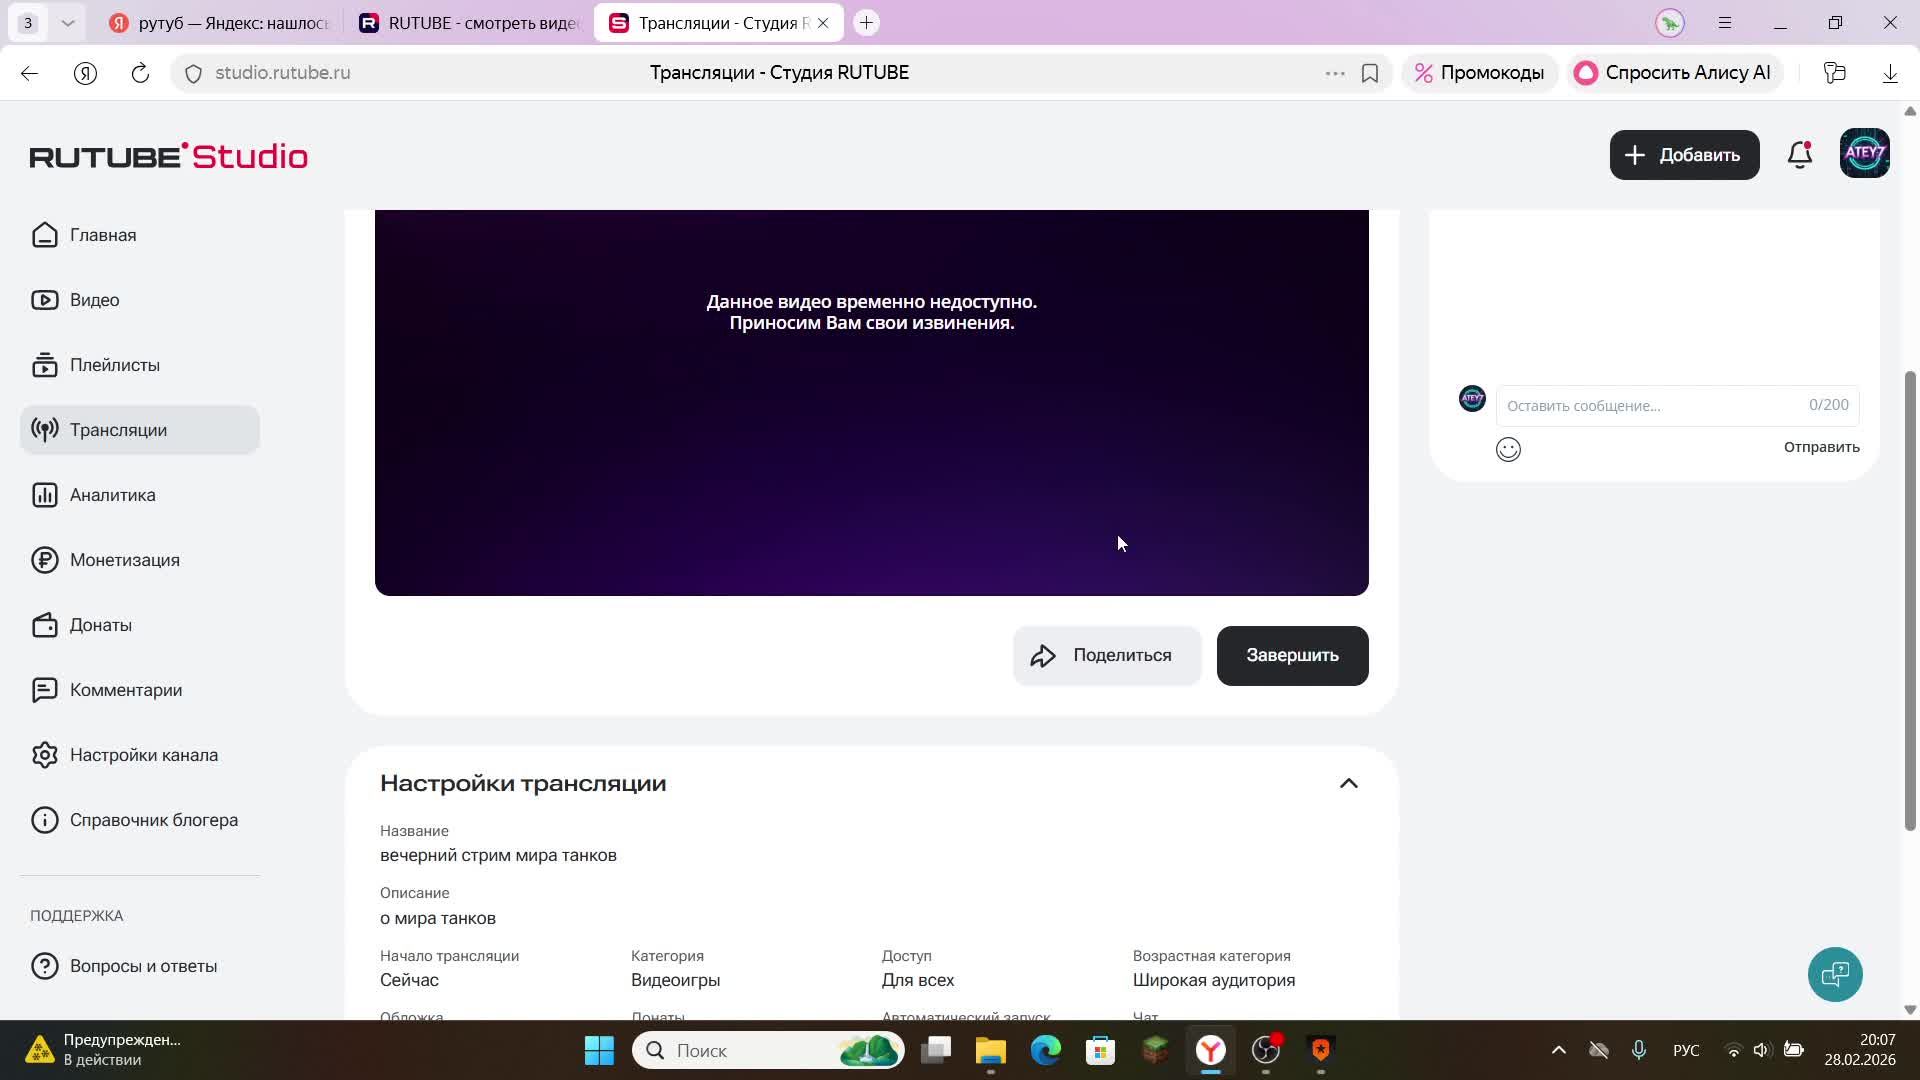Open browser downloads icon
The height and width of the screenshot is (1080, 1920).
pyautogui.click(x=1890, y=73)
